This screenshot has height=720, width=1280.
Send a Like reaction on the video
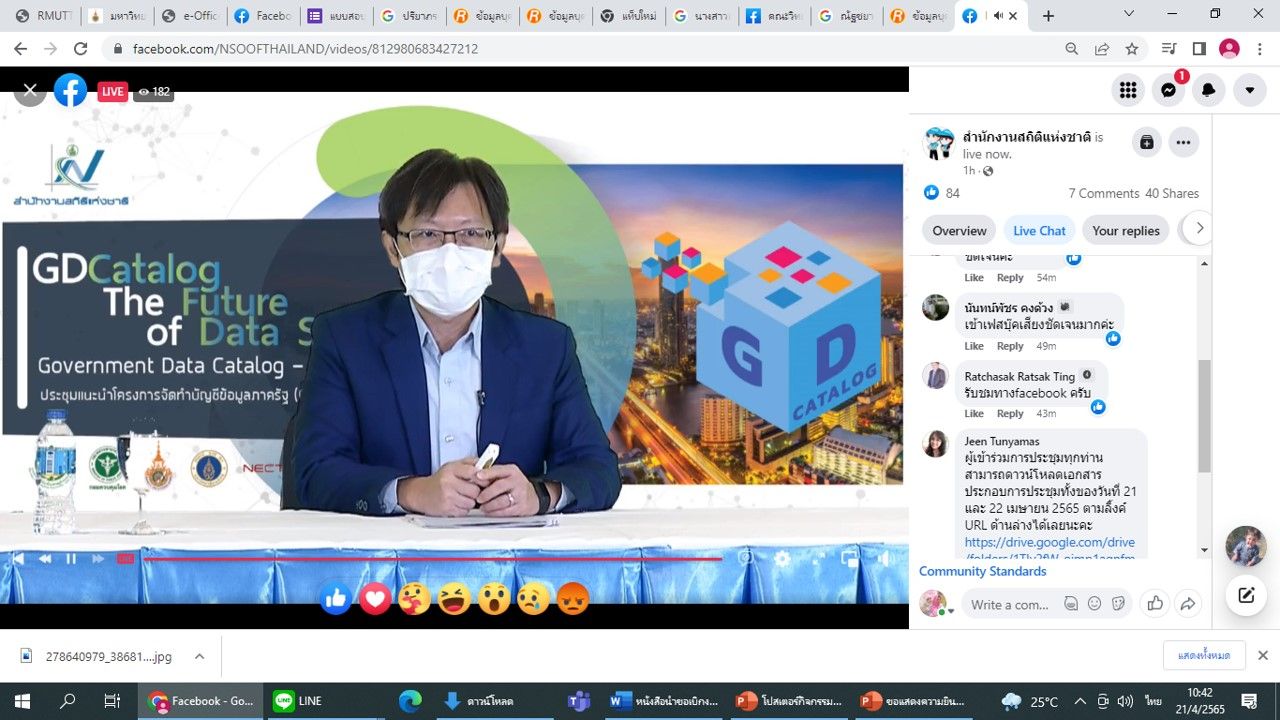click(336, 598)
